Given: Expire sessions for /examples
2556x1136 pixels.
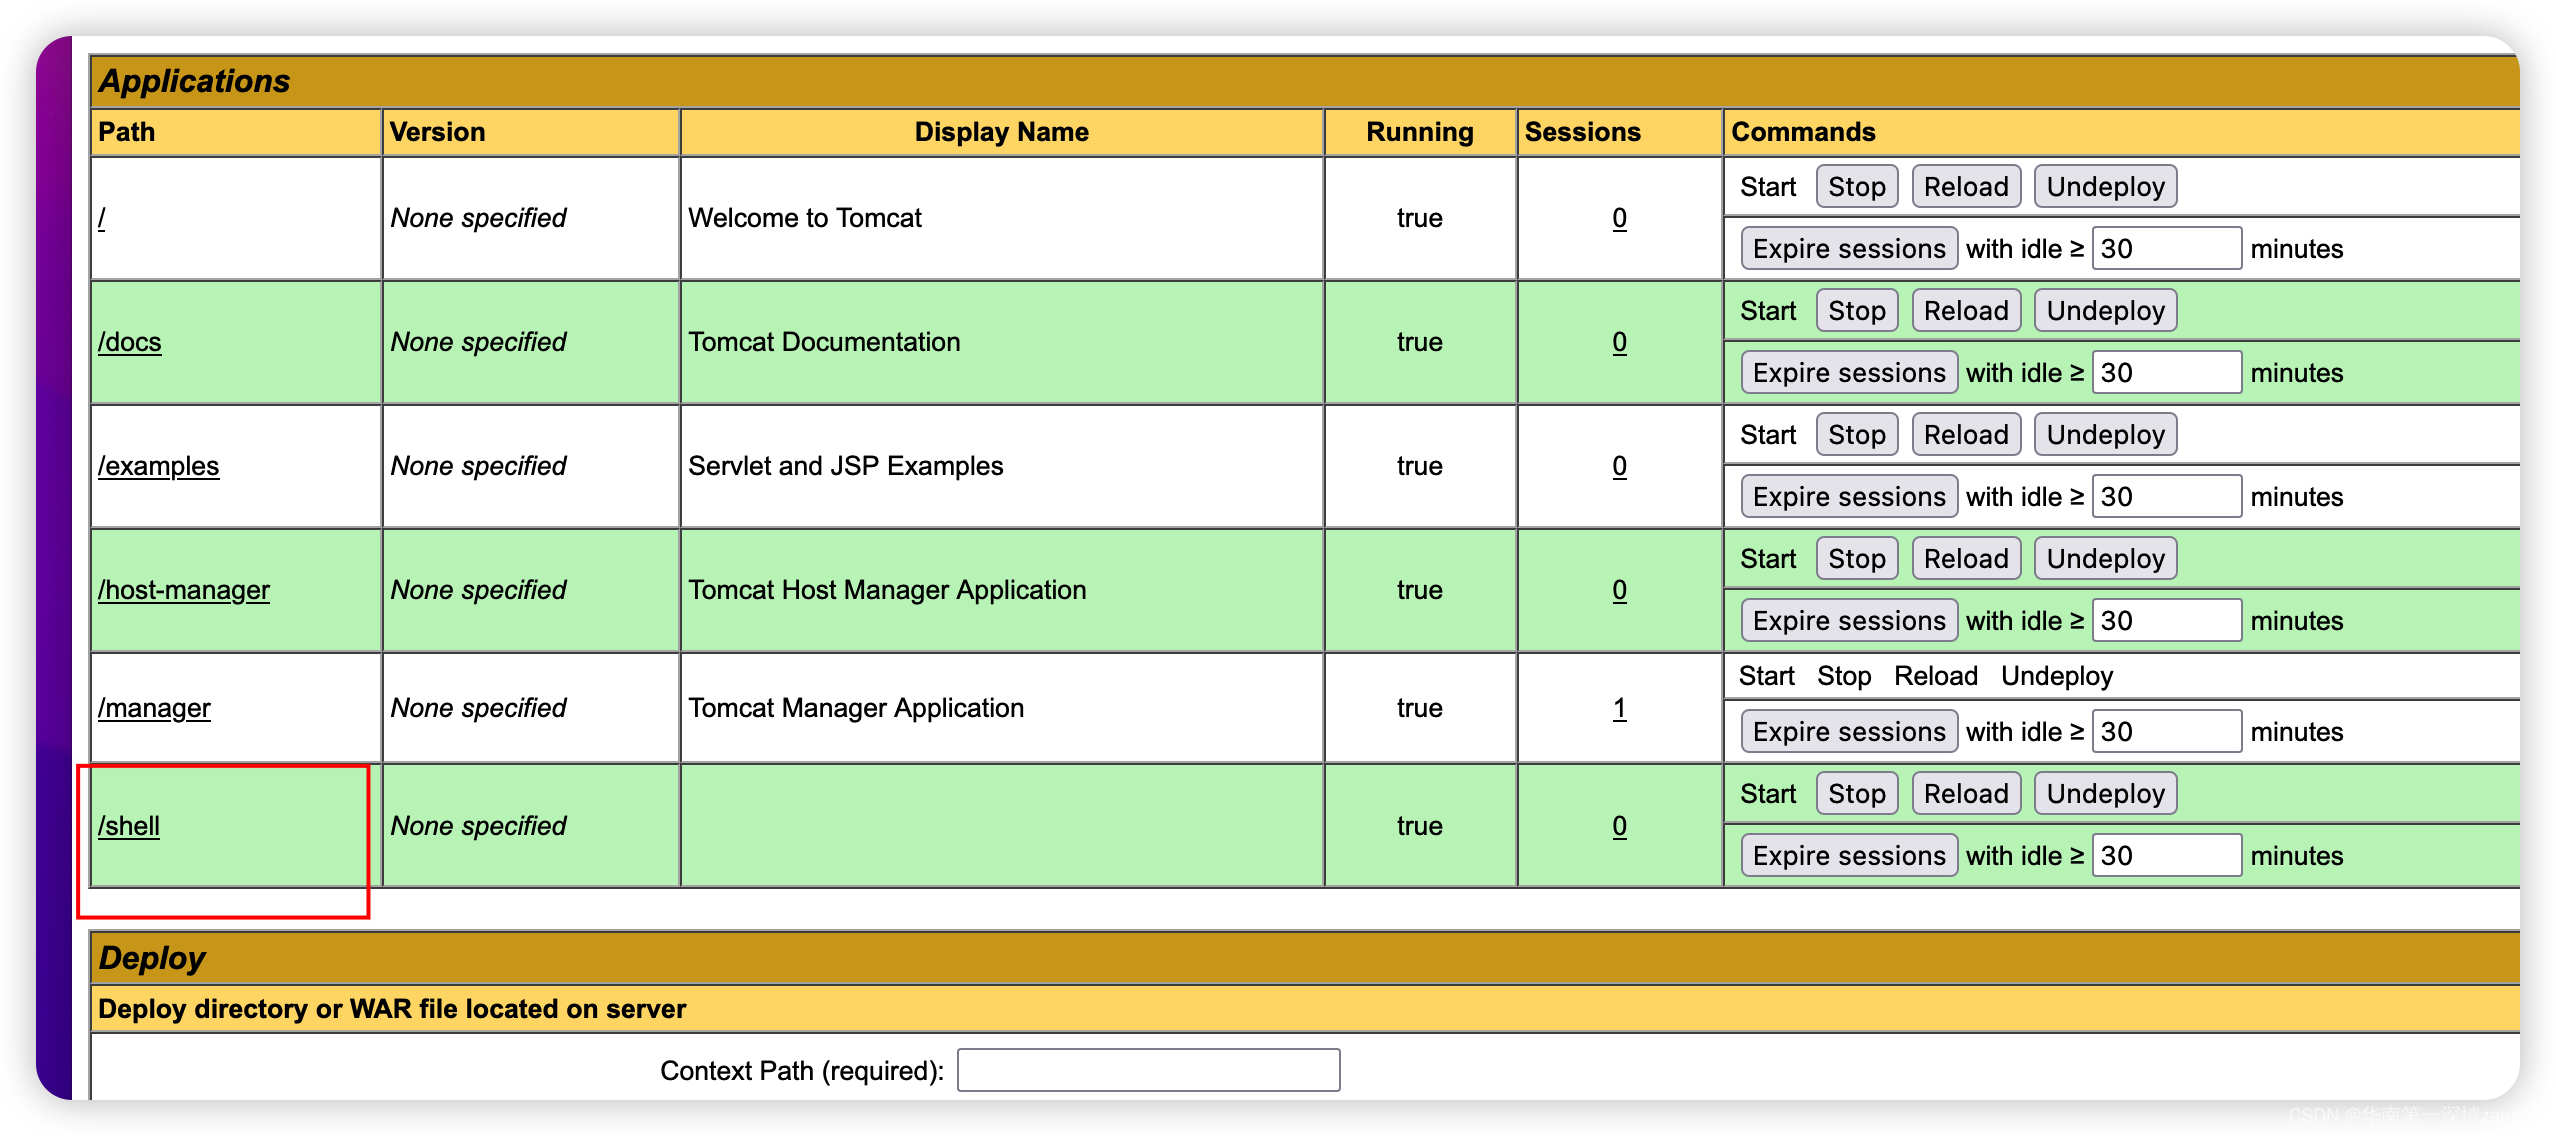Looking at the screenshot, I should click(1849, 497).
